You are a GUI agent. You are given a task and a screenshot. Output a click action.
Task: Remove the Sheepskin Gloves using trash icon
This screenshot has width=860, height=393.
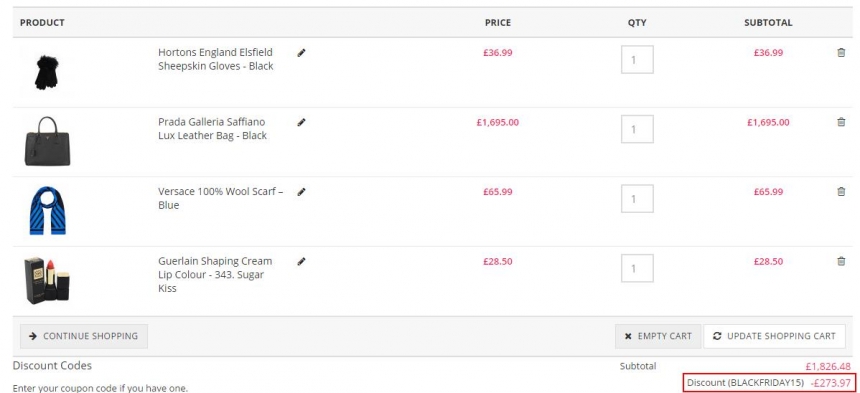[841, 53]
